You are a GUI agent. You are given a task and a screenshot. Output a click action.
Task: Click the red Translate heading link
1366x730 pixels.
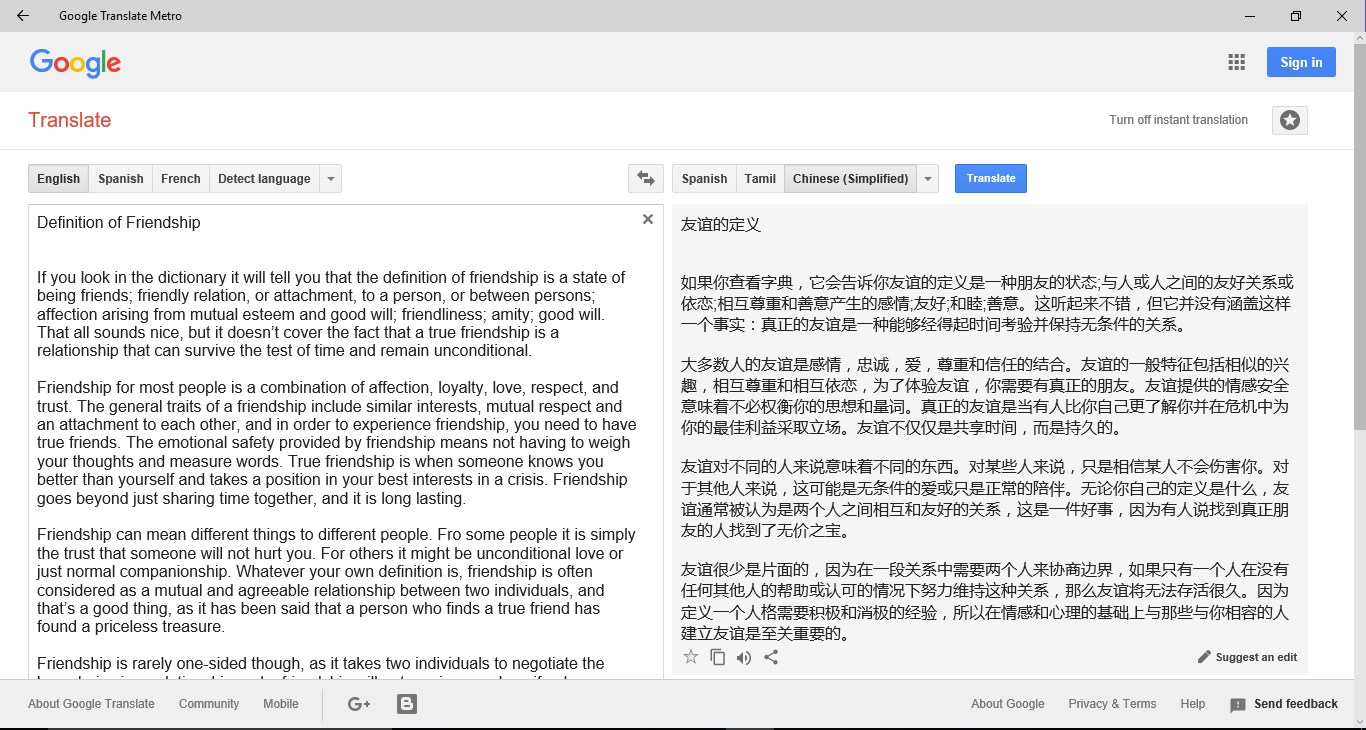click(x=70, y=120)
